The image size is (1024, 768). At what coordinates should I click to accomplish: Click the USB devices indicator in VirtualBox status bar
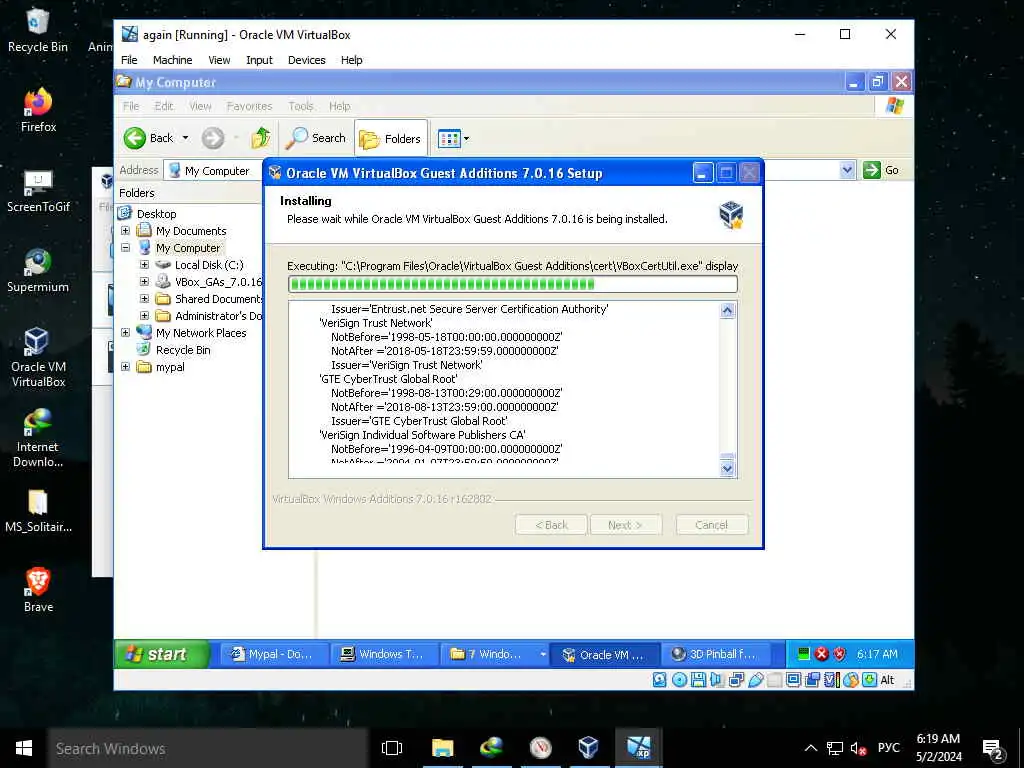tap(756, 680)
